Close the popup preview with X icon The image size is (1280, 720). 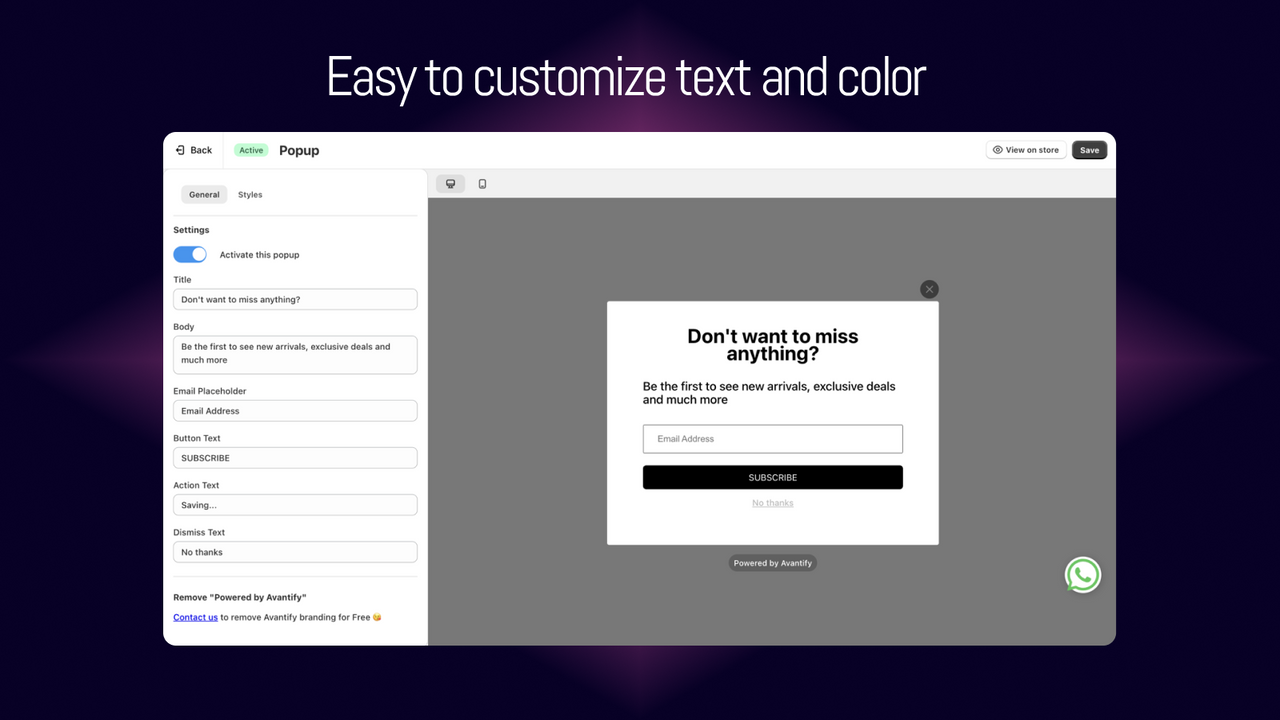[x=930, y=289]
